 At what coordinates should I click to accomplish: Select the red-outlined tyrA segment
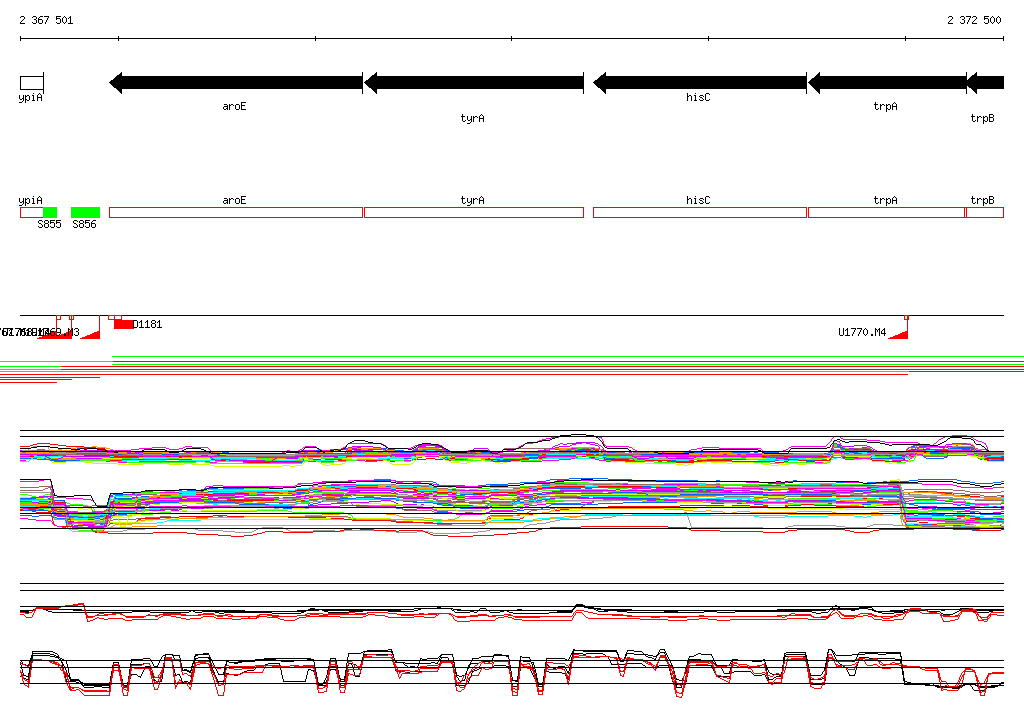[474, 212]
